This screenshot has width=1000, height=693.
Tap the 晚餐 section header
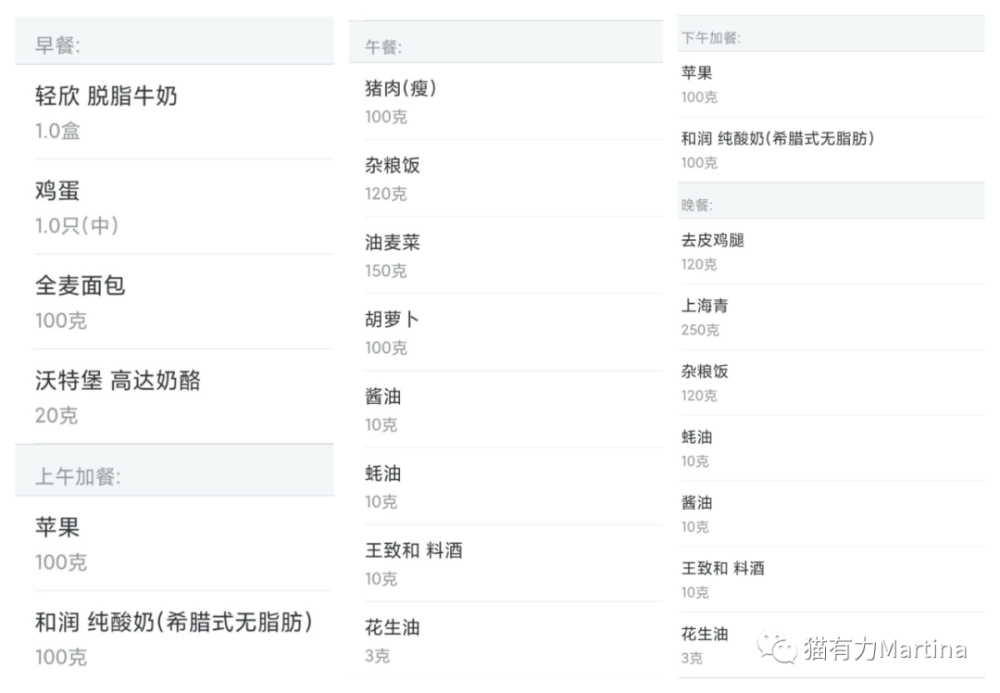click(831, 201)
